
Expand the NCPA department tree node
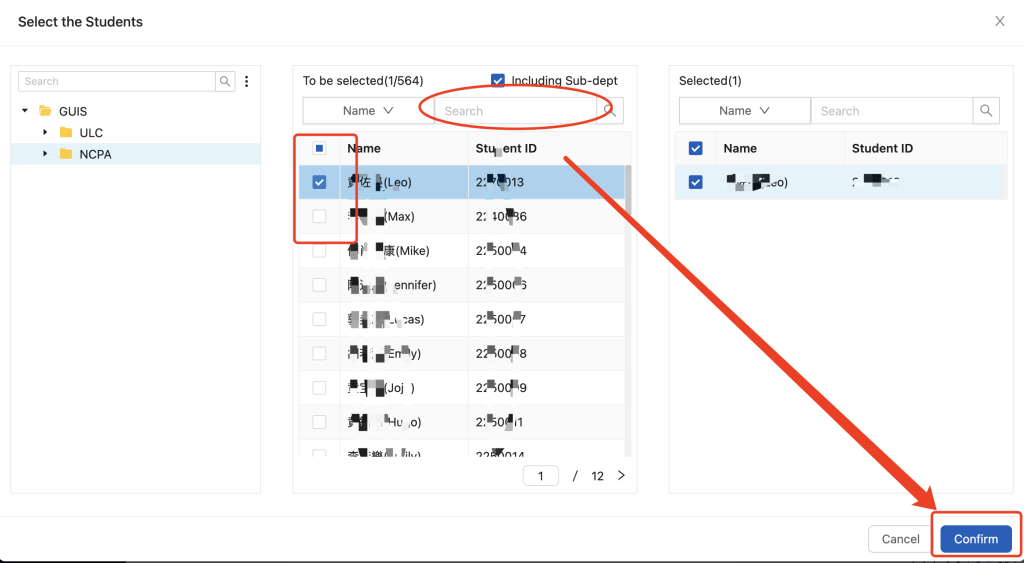click(x=45, y=154)
